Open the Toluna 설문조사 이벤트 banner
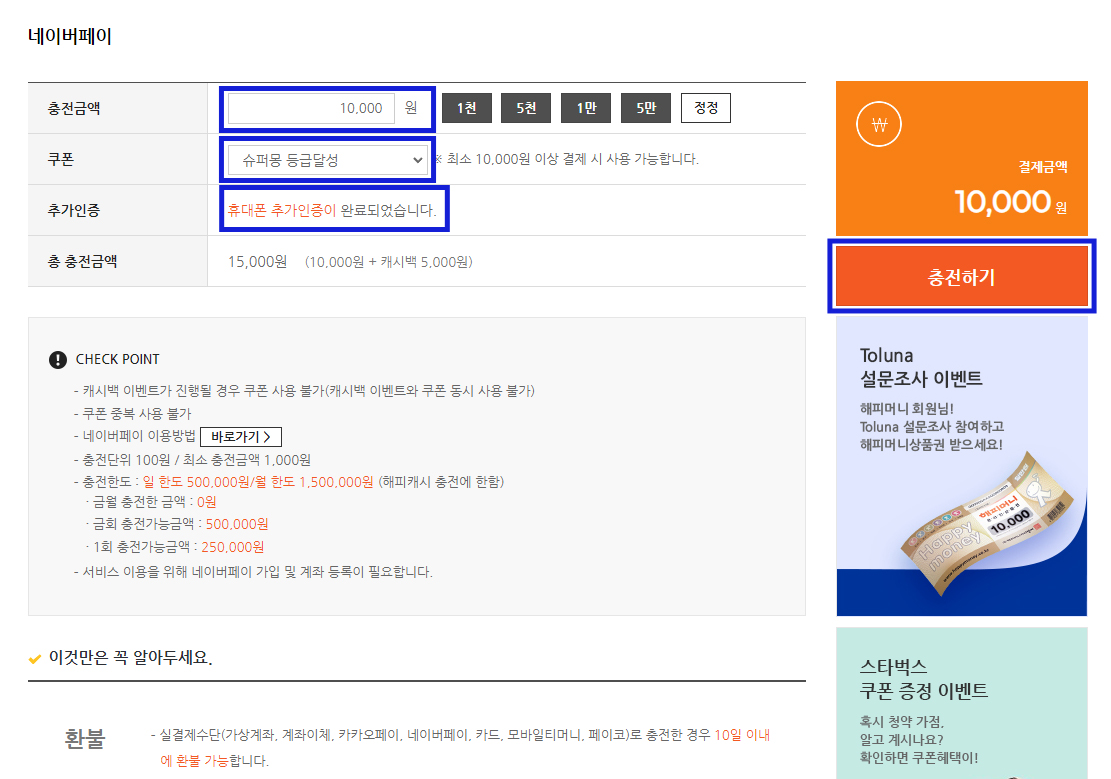The width and height of the screenshot is (1111, 779). (961, 466)
